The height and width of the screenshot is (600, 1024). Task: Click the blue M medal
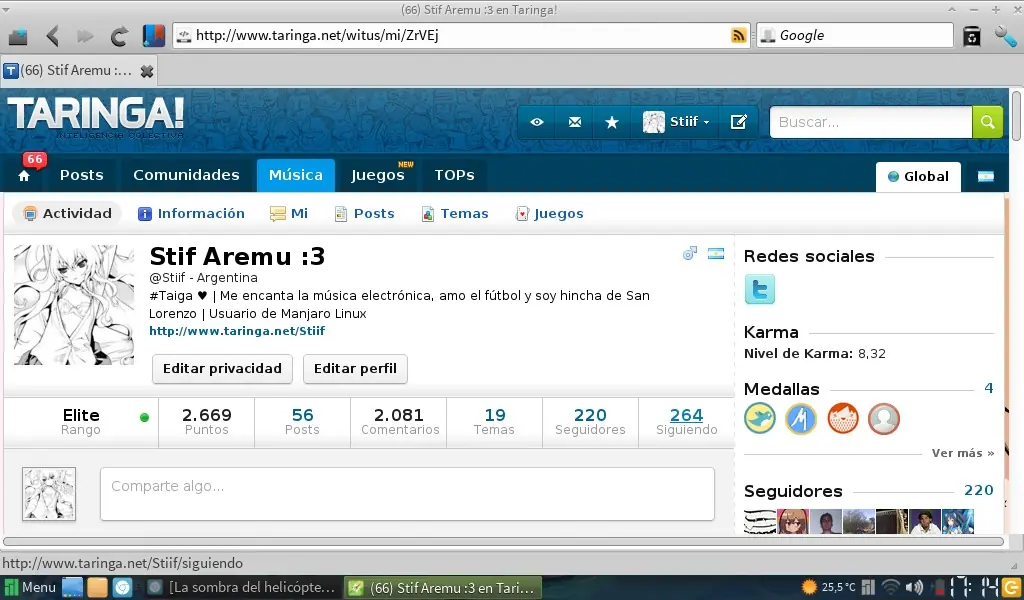click(x=801, y=418)
